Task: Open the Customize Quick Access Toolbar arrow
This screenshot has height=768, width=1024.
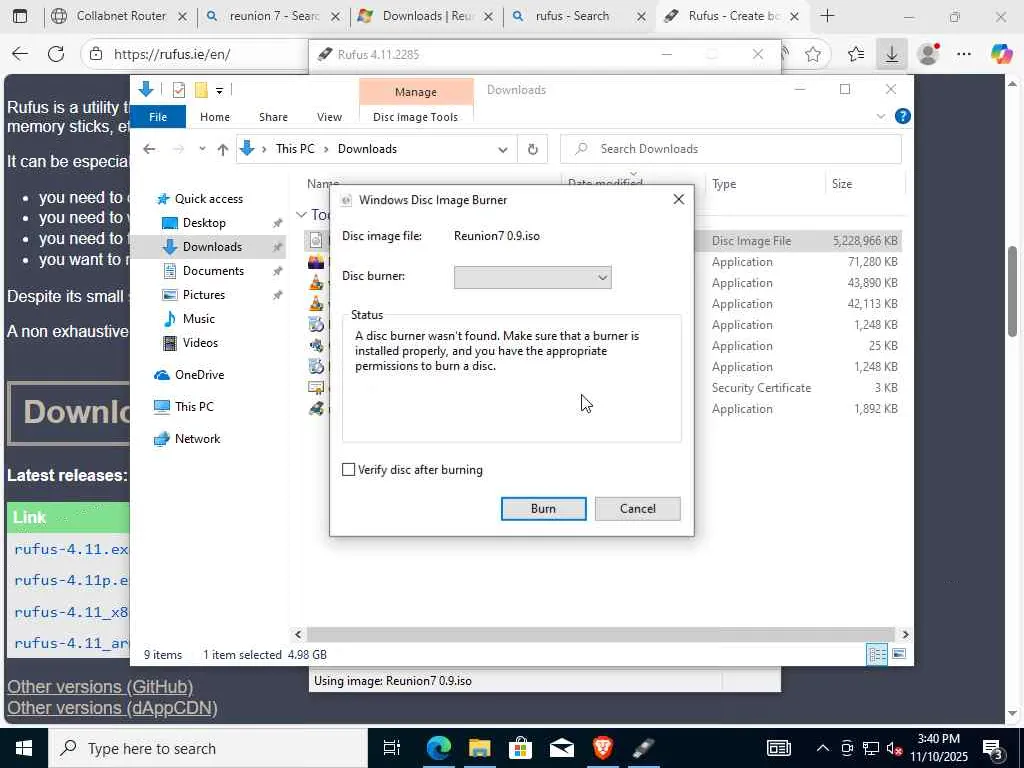Action: 219,91
